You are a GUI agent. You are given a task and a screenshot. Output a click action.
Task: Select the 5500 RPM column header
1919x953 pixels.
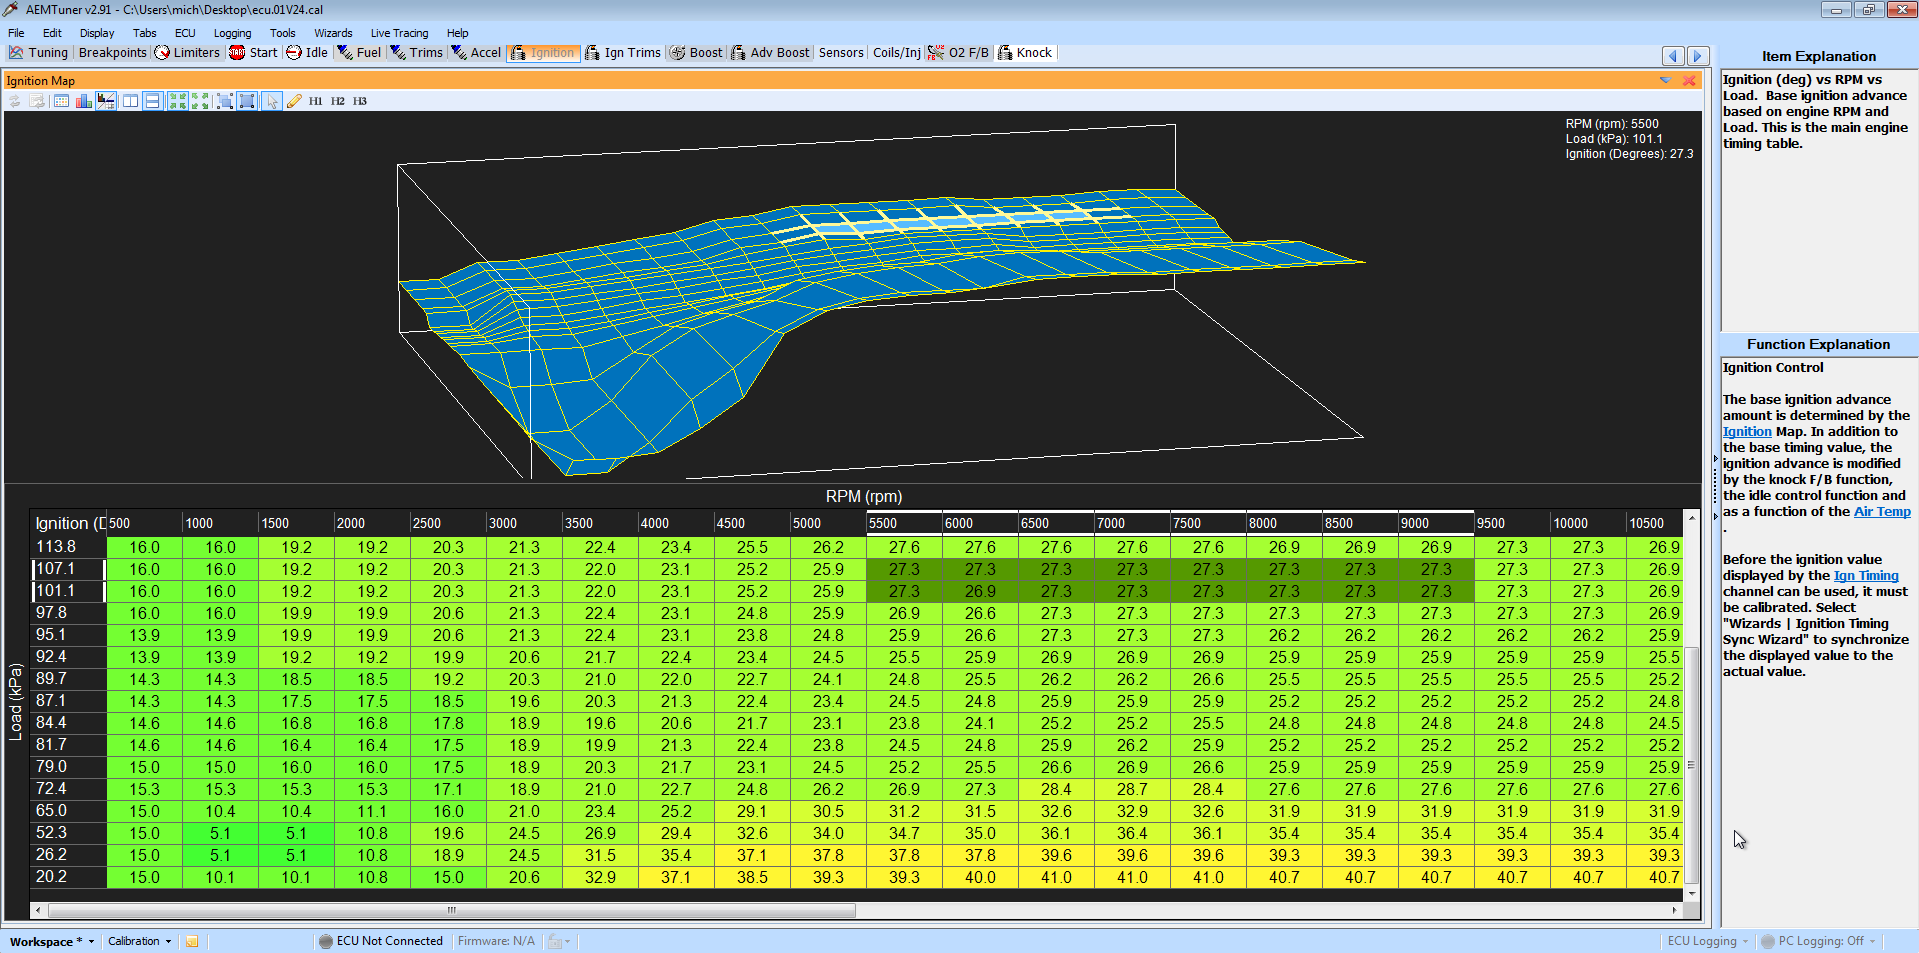click(903, 523)
